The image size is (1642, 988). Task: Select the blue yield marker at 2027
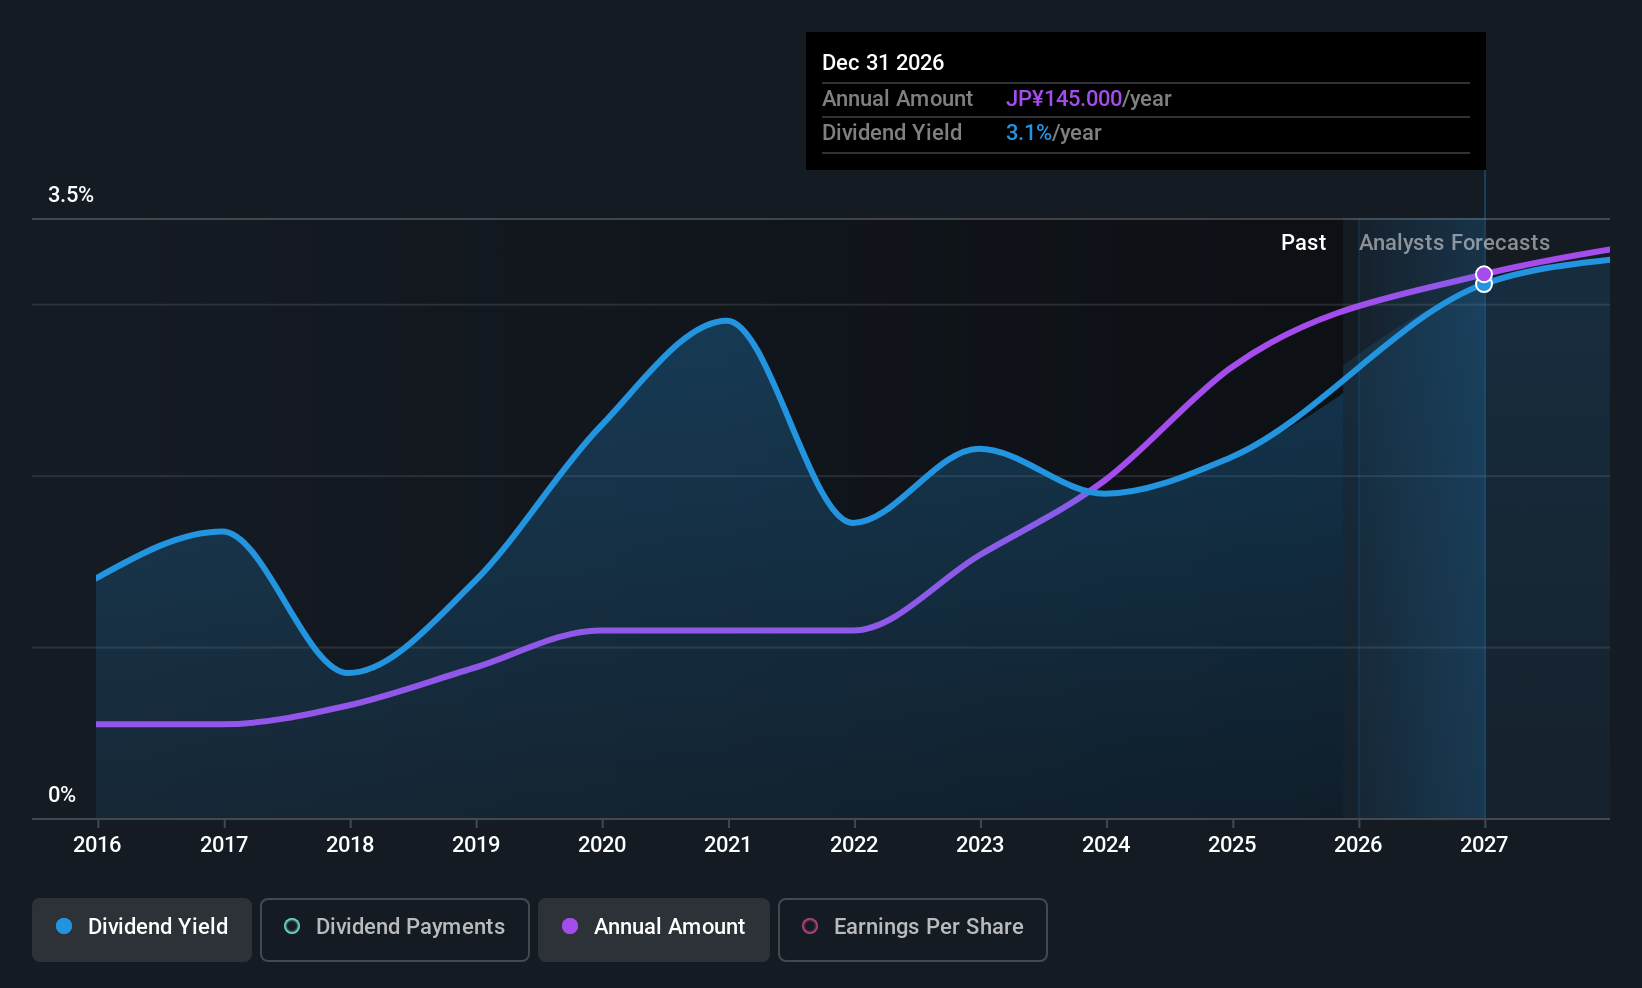(1484, 286)
